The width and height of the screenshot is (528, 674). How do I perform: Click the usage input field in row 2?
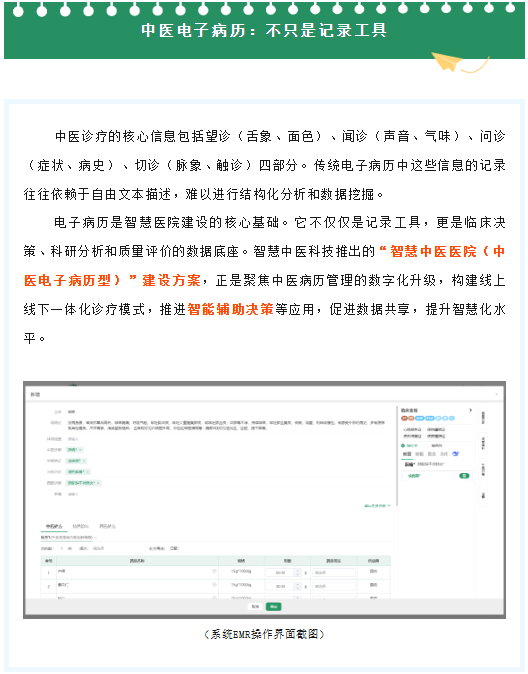pos(334,586)
